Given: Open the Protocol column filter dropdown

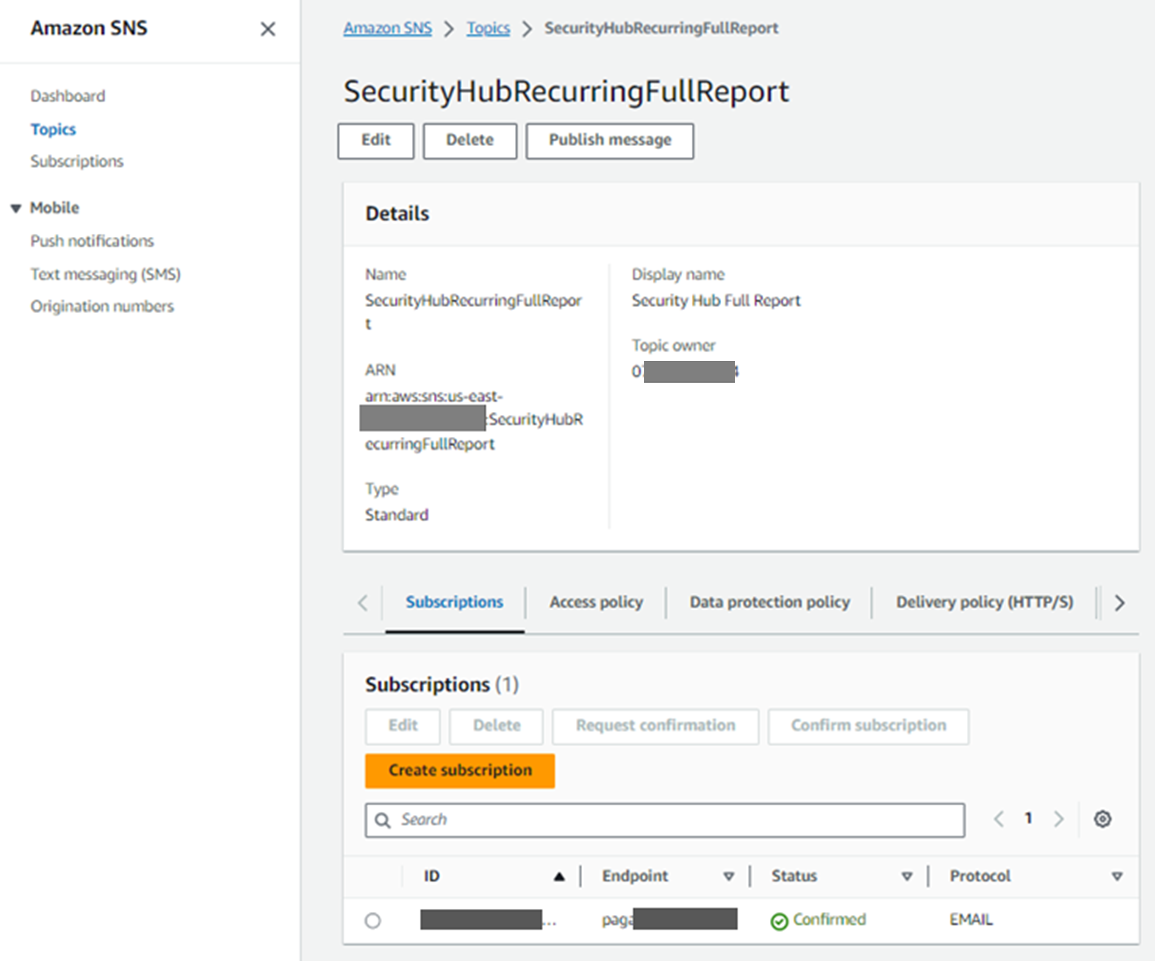Looking at the screenshot, I should pos(1116,876).
